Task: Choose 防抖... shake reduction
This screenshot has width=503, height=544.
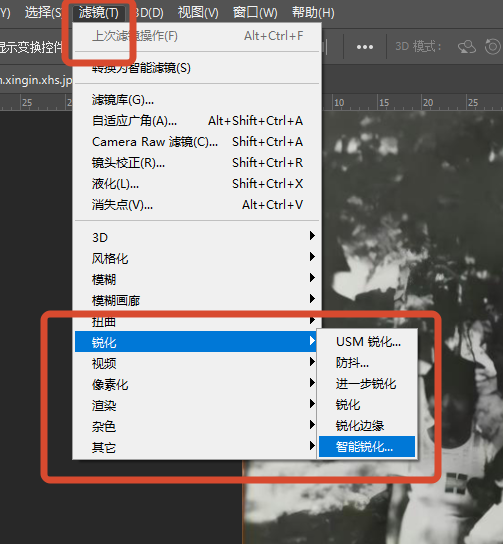Action: point(367,363)
